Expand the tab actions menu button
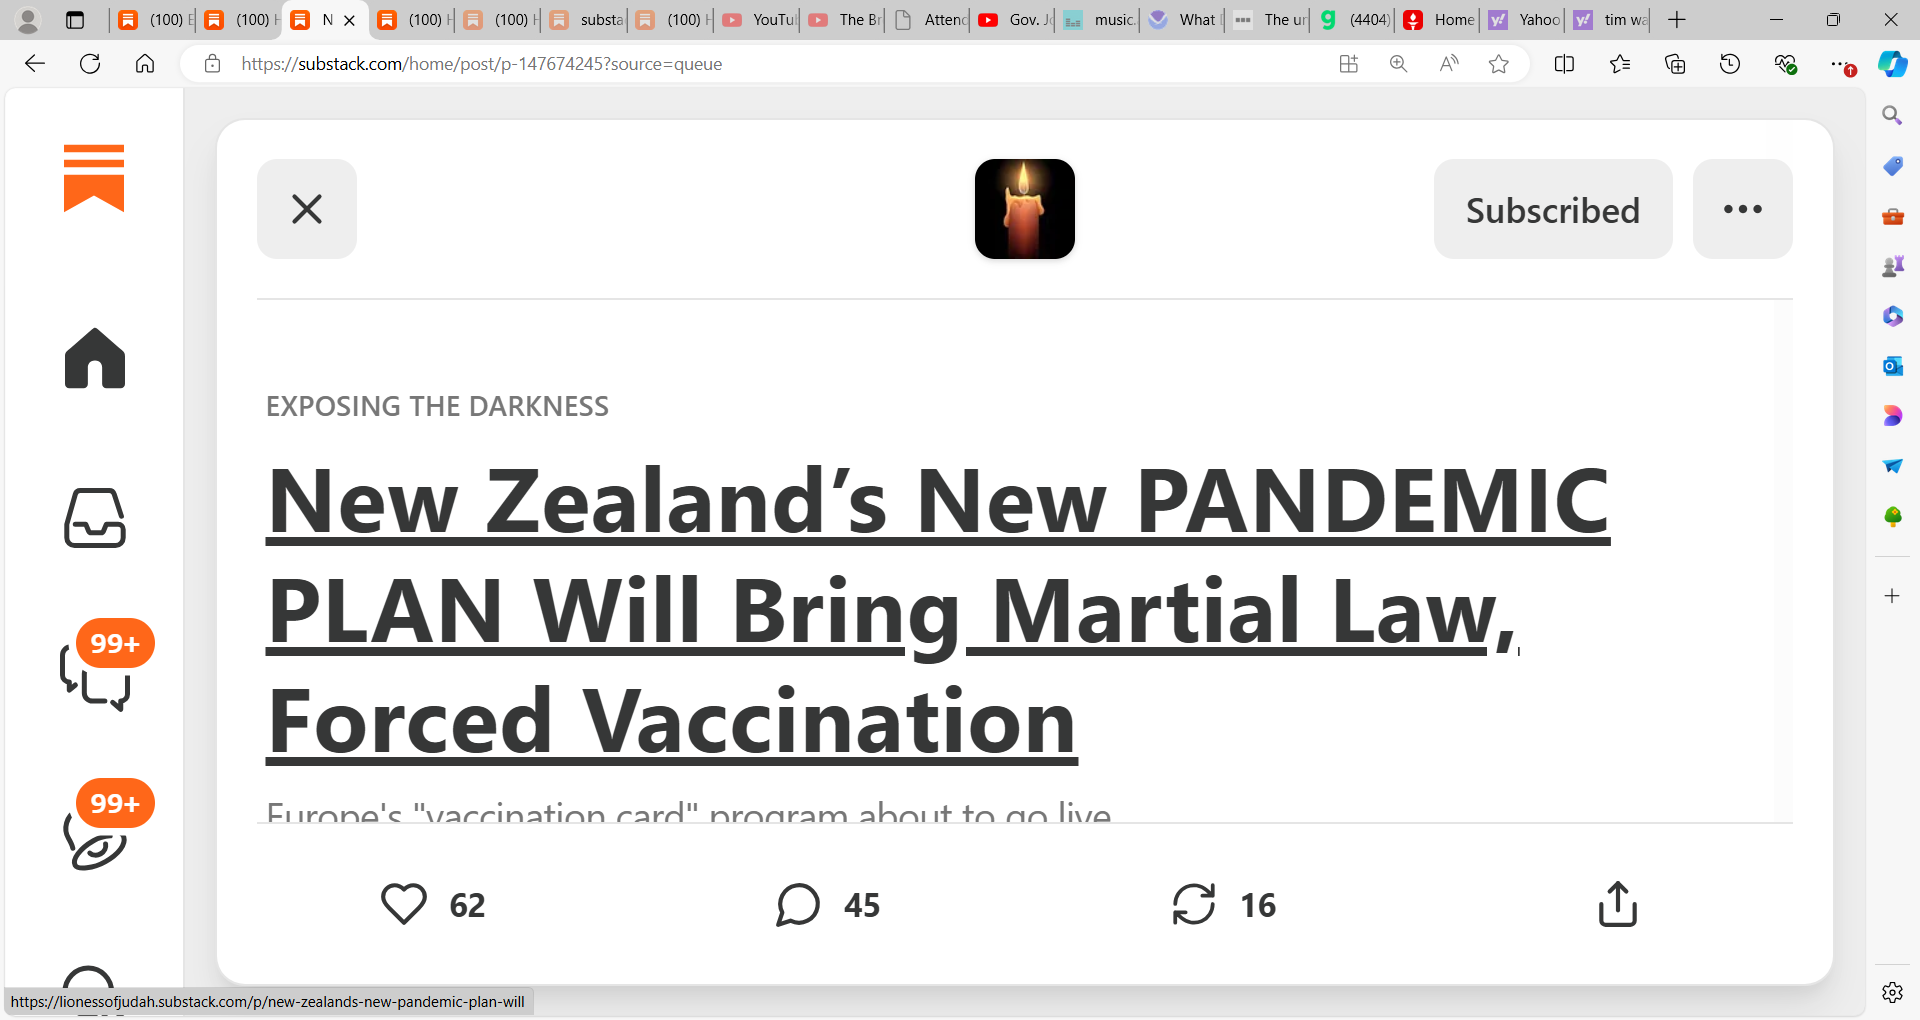The image size is (1920, 1020). pyautogui.click(x=75, y=20)
